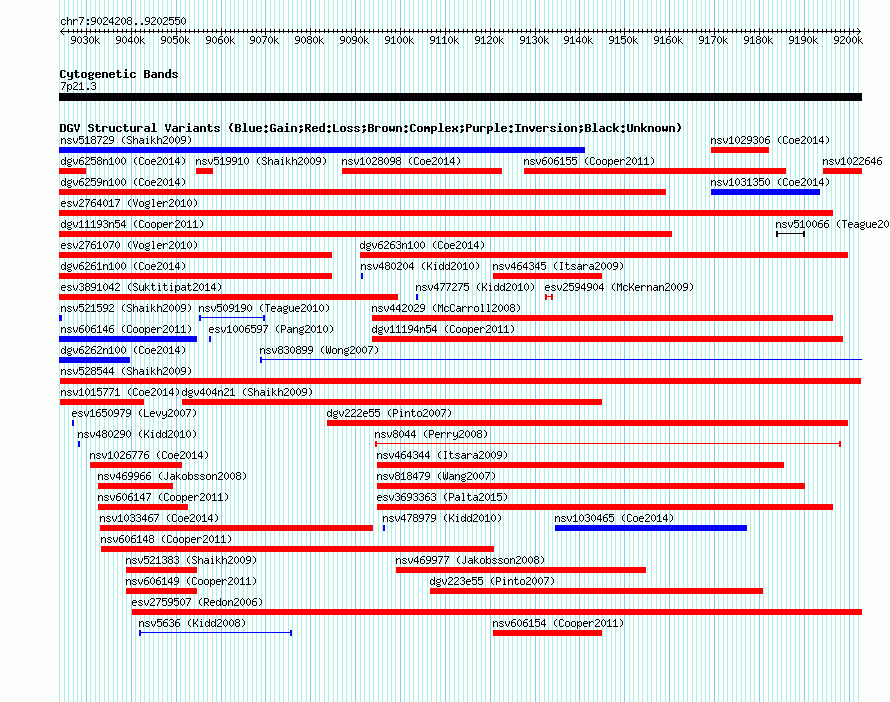Click esv2594904 (McKernan2009) label
Screen dimensions: 890x702
coord(619,287)
